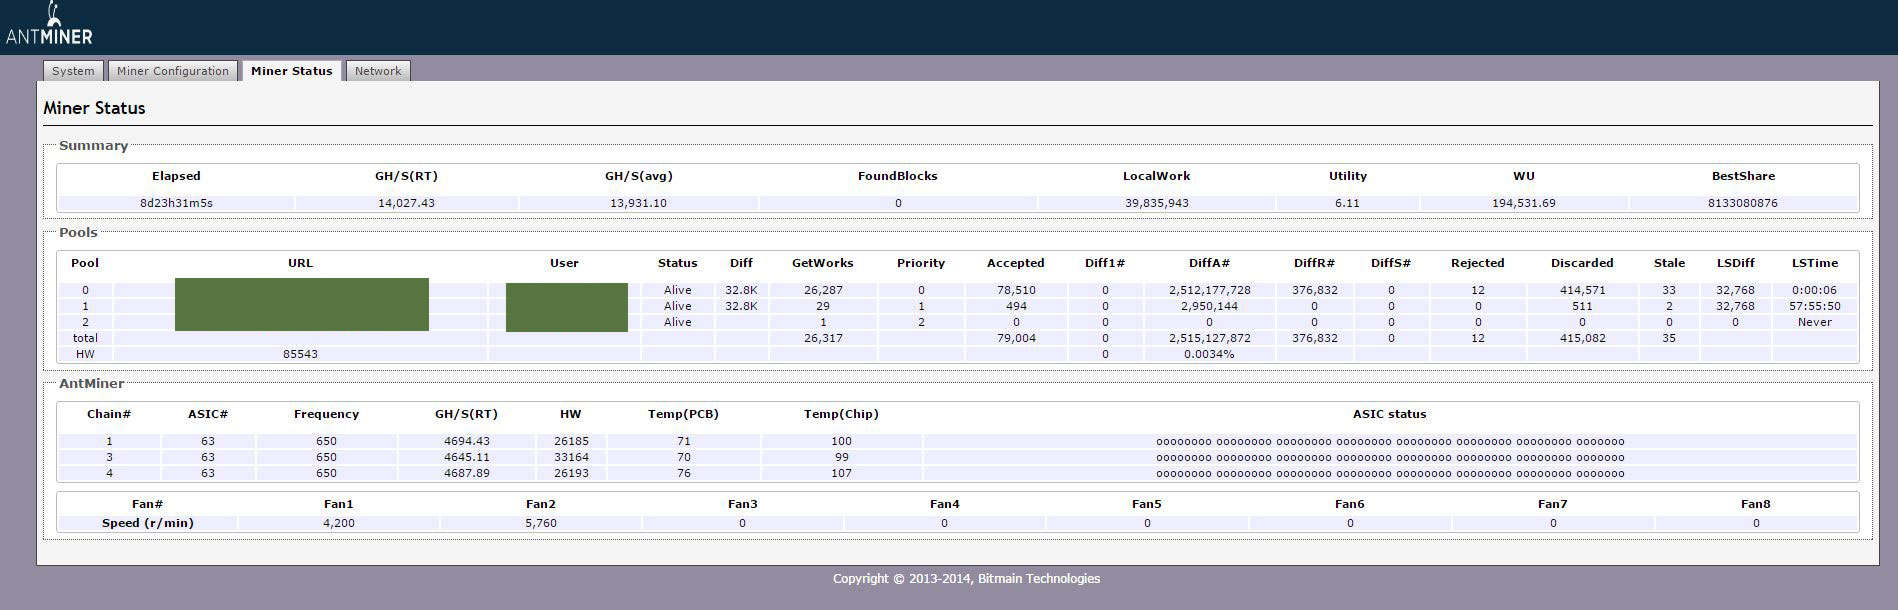Click the BestShare column header
This screenshot has width=1898, height=610.
(x=1743, y=176)
